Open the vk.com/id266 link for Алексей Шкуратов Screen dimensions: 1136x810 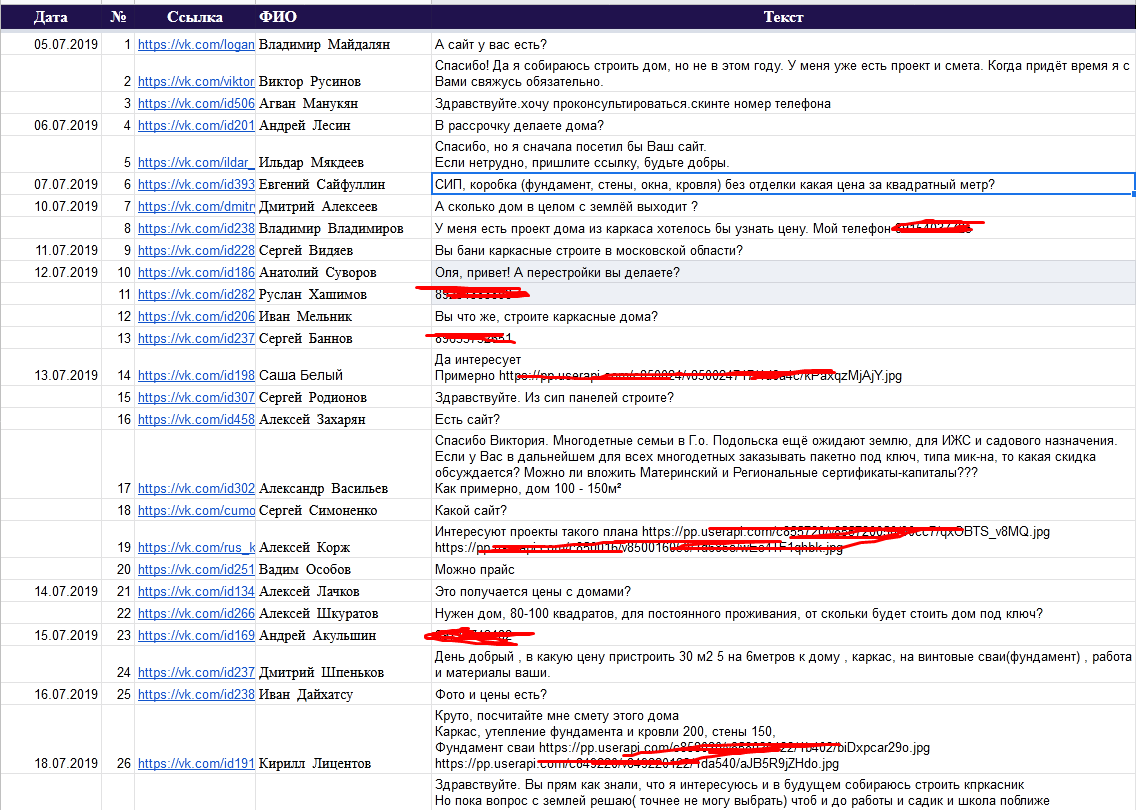196,613
